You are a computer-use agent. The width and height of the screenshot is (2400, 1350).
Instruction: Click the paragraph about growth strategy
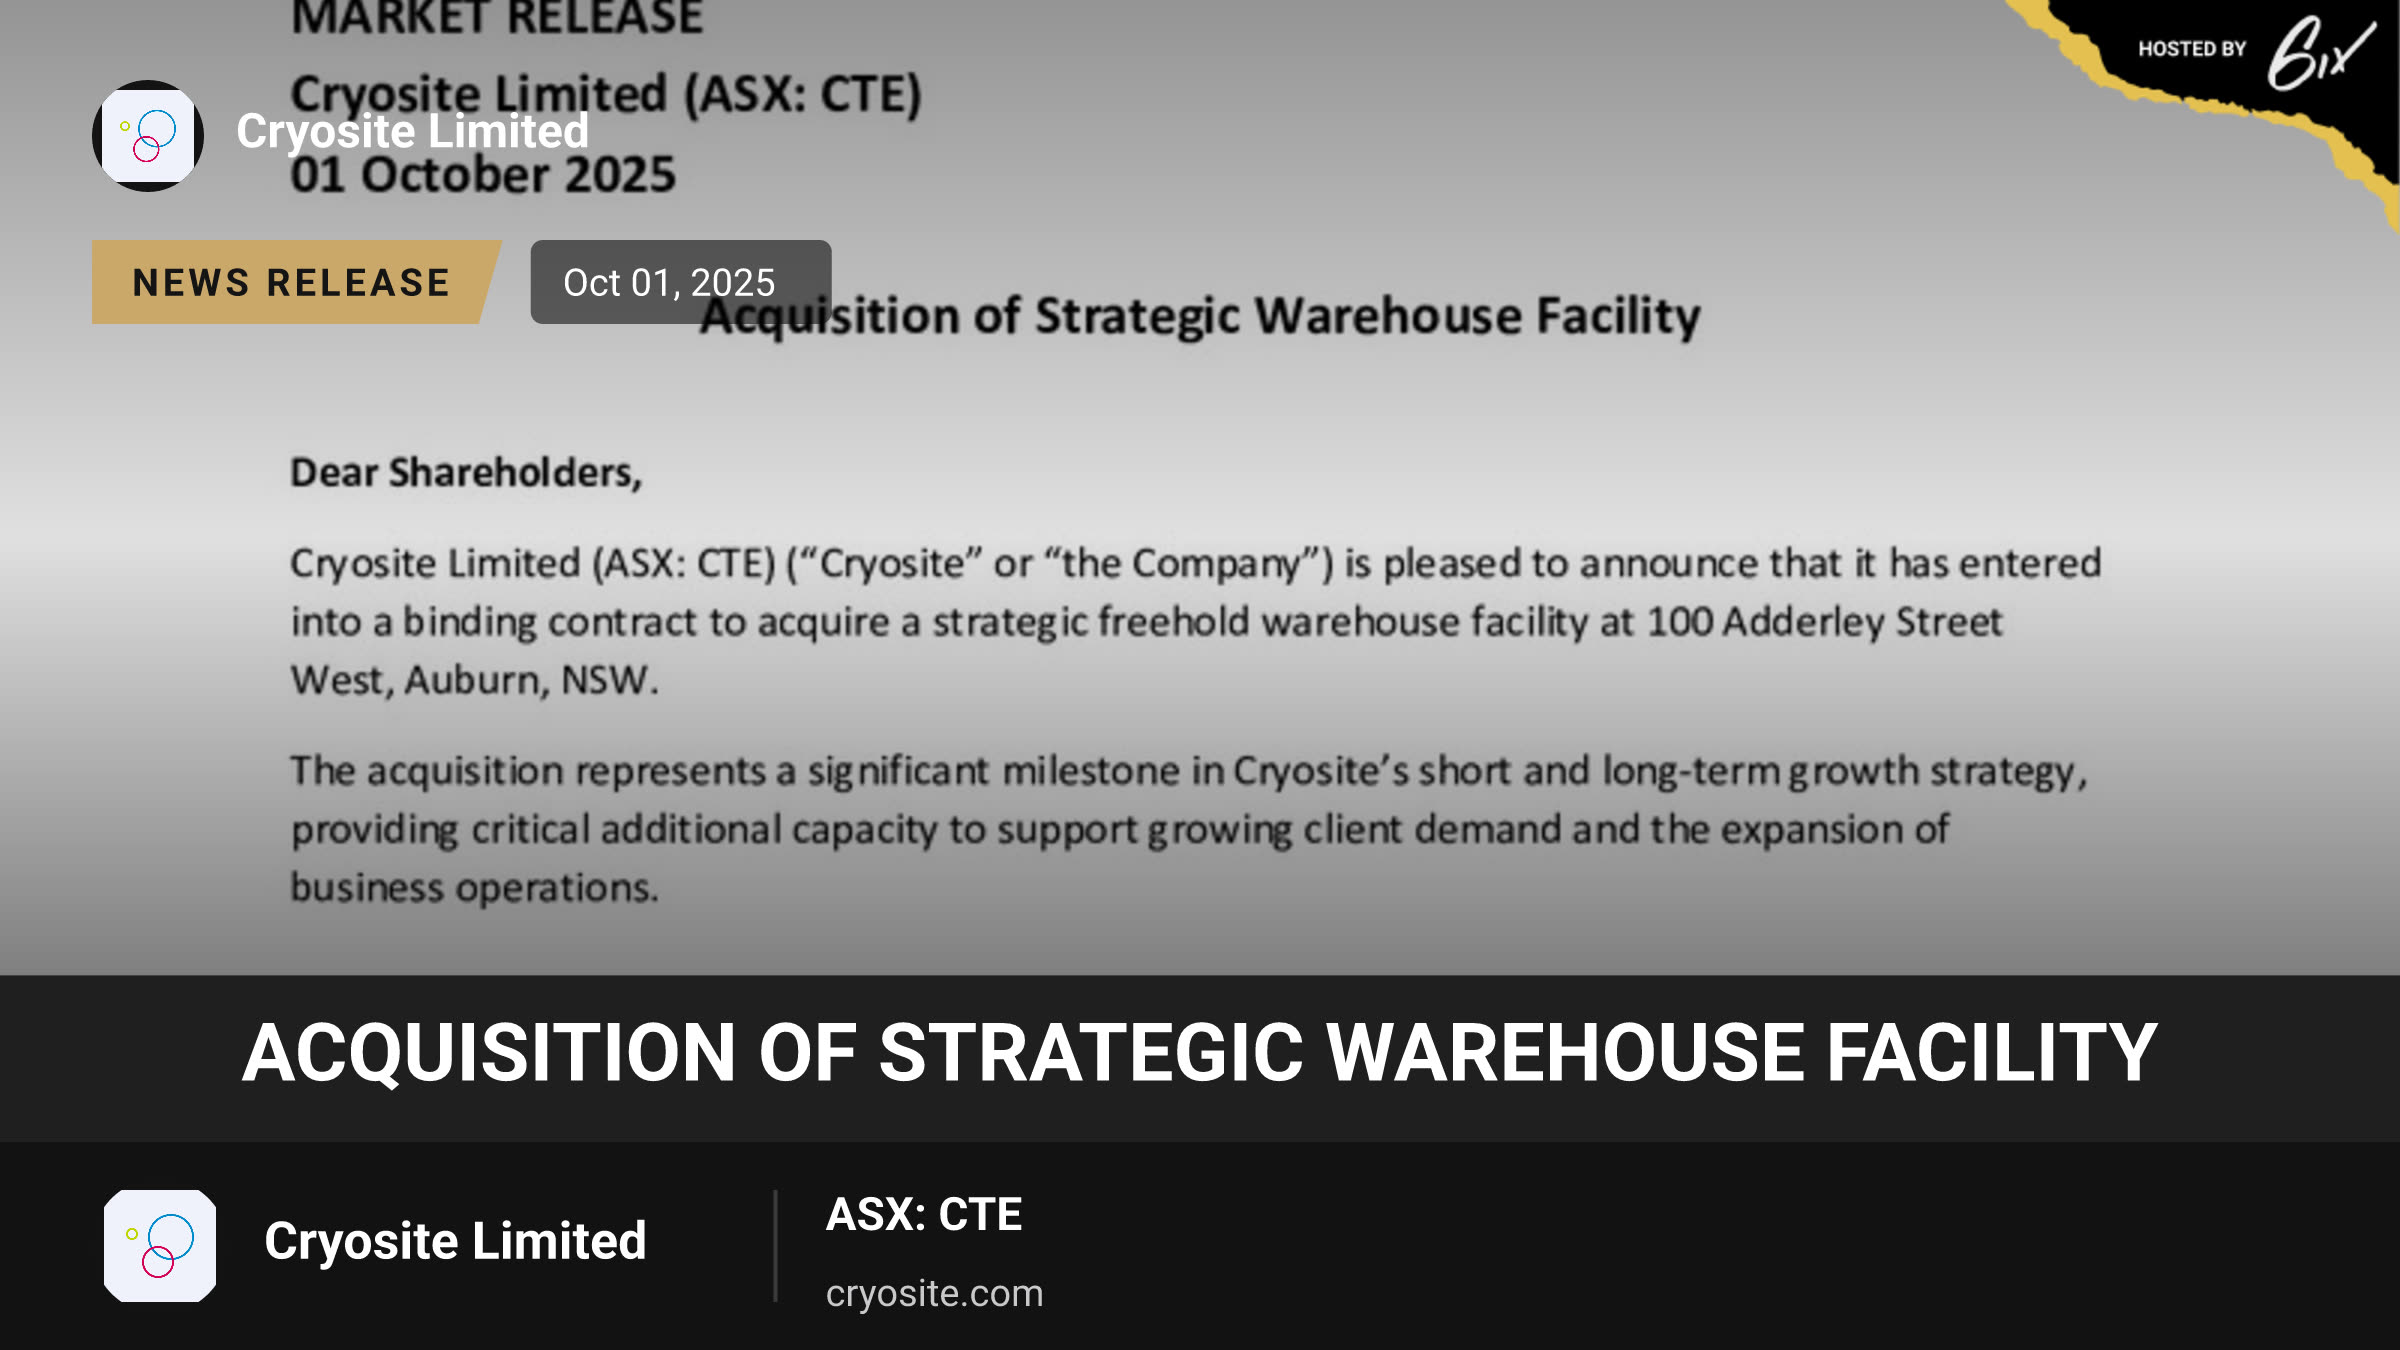(1190, 829)
